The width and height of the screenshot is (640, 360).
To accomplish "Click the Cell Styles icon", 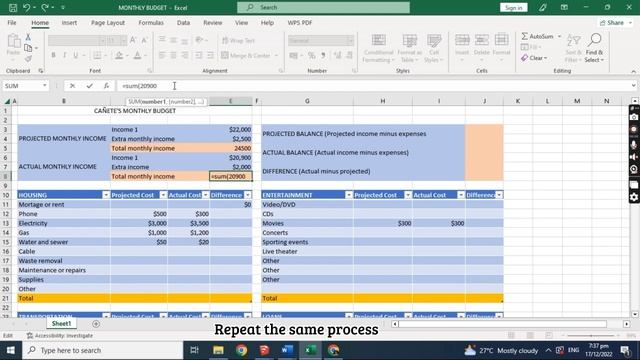I will 433,40.
